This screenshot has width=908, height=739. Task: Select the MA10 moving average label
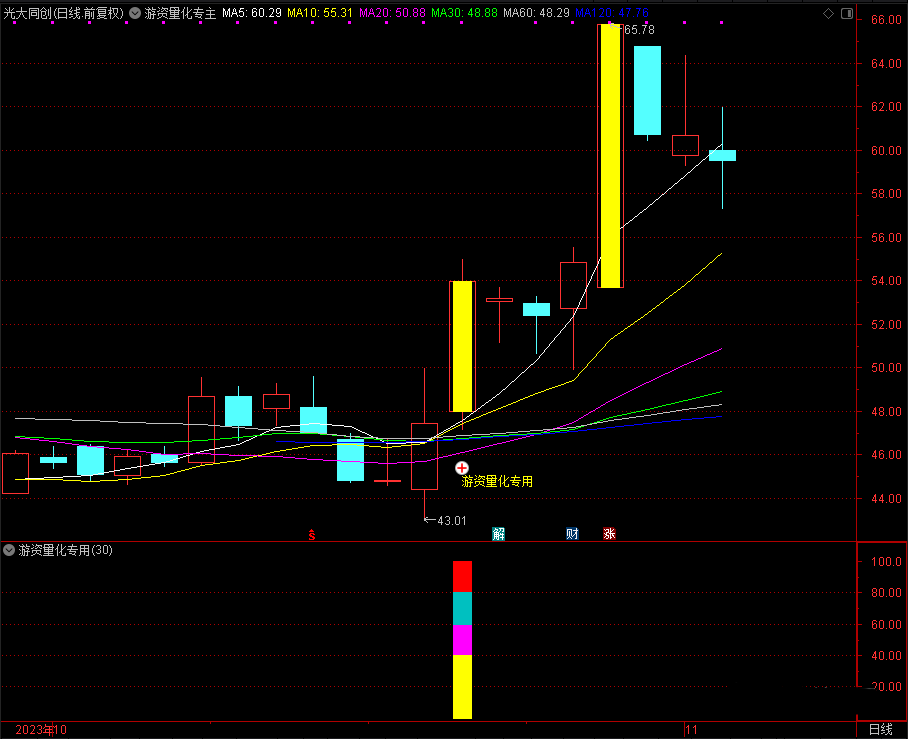click(x=320, y=13)
